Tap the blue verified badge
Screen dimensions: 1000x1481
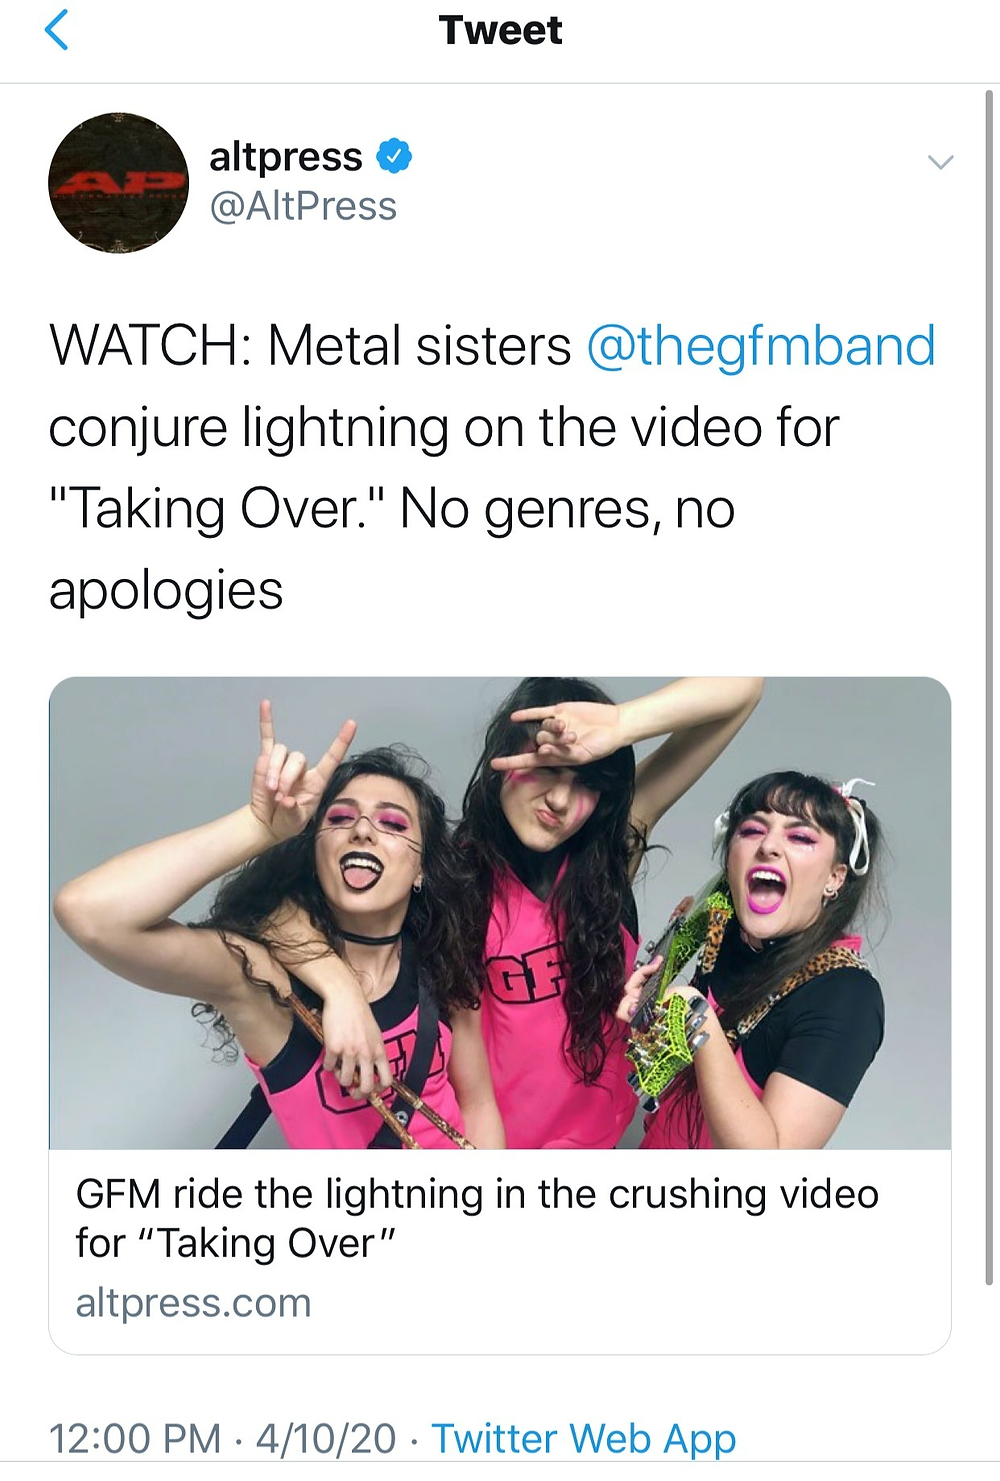(x=395, y=157)
